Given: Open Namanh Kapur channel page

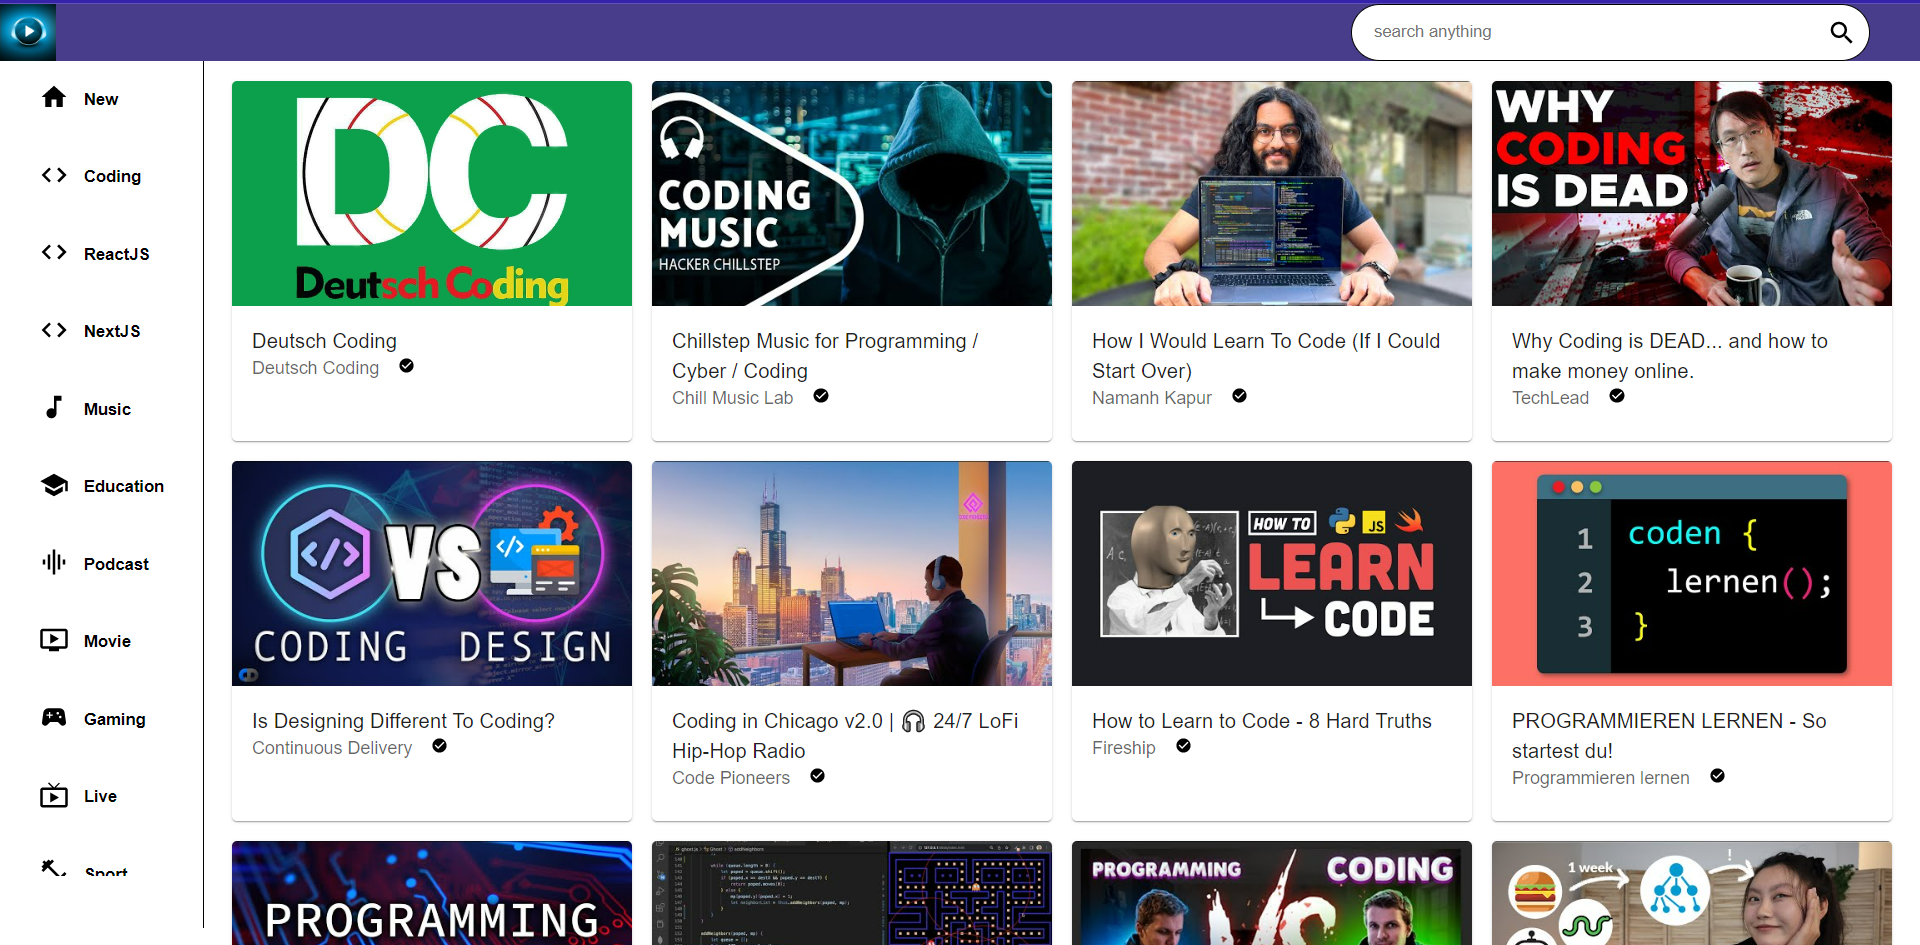Looking at the screenshot, I should [x=1151, y=398].
